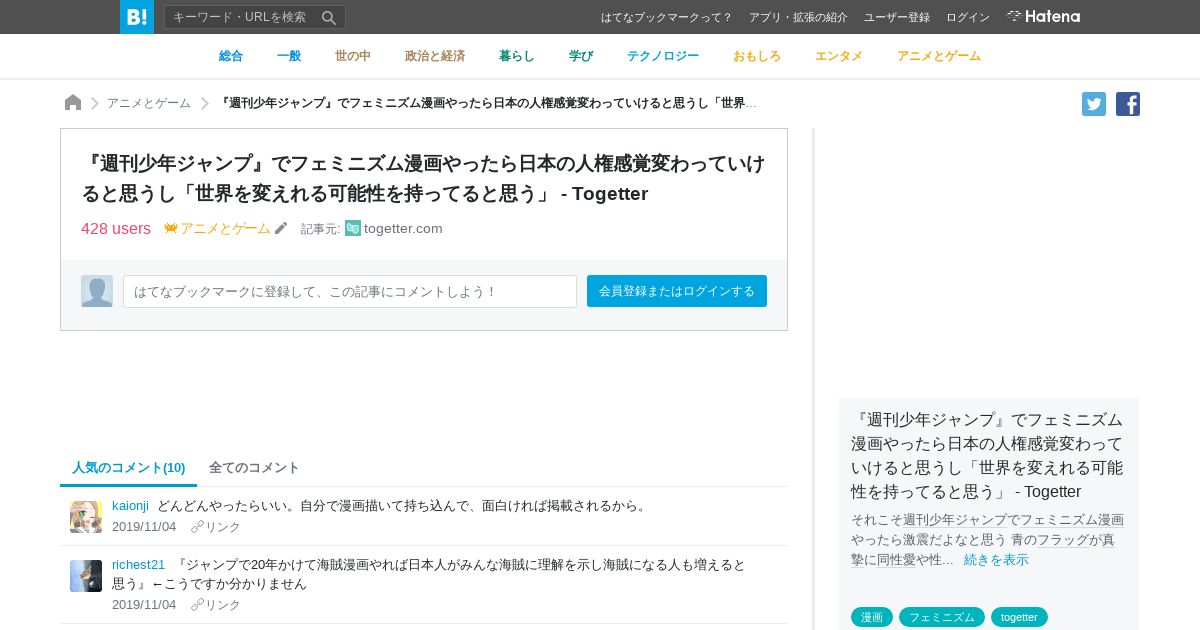Click the togetter tag
Viewport: 1200px width, 630px height.
(1019, 617)
